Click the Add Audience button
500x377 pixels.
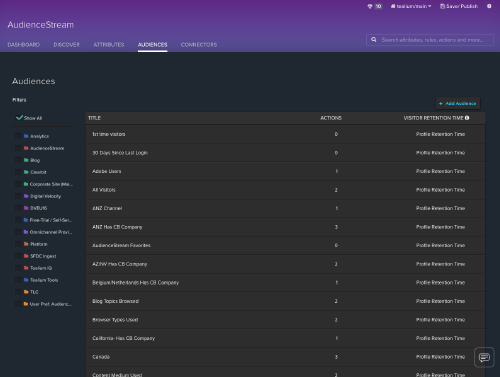click(458, 103)
